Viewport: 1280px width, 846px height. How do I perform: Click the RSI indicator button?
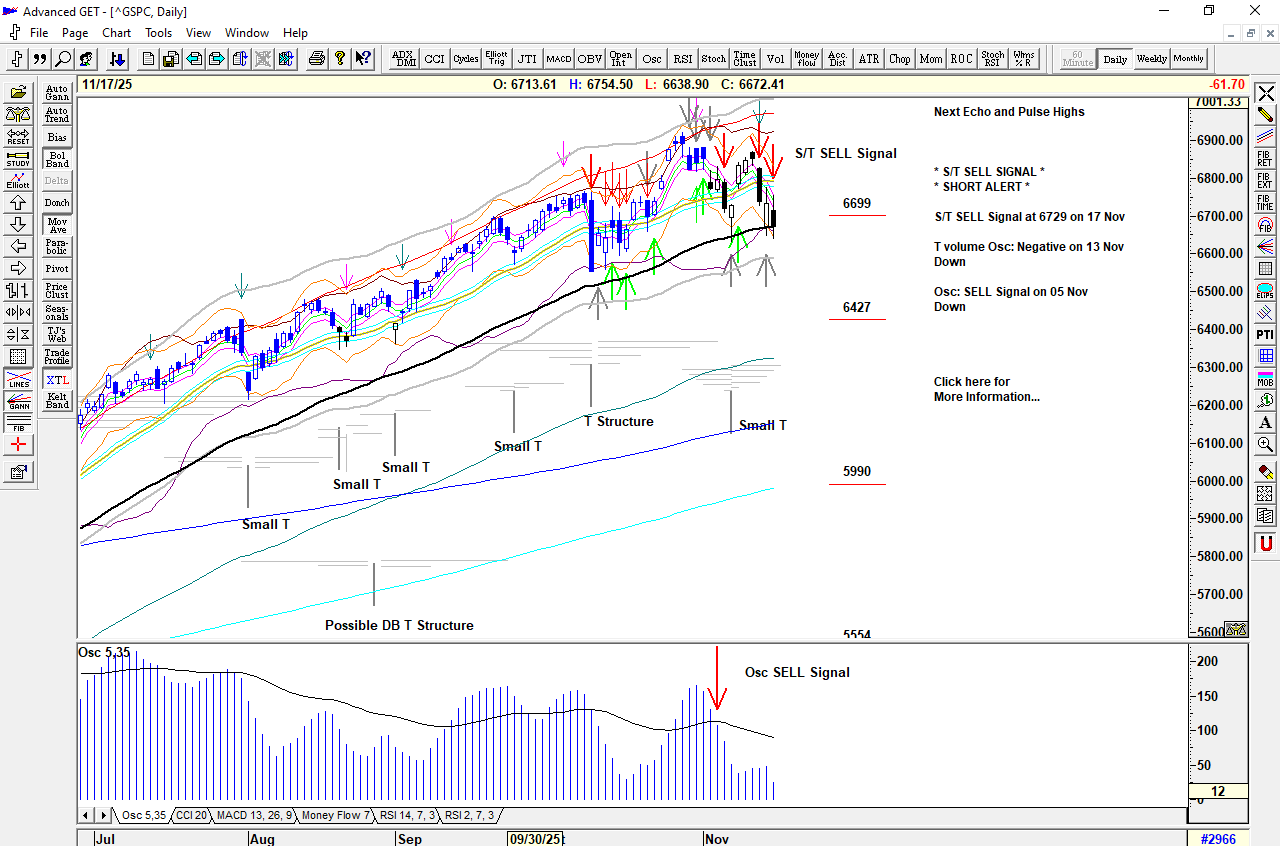point(682,59)
